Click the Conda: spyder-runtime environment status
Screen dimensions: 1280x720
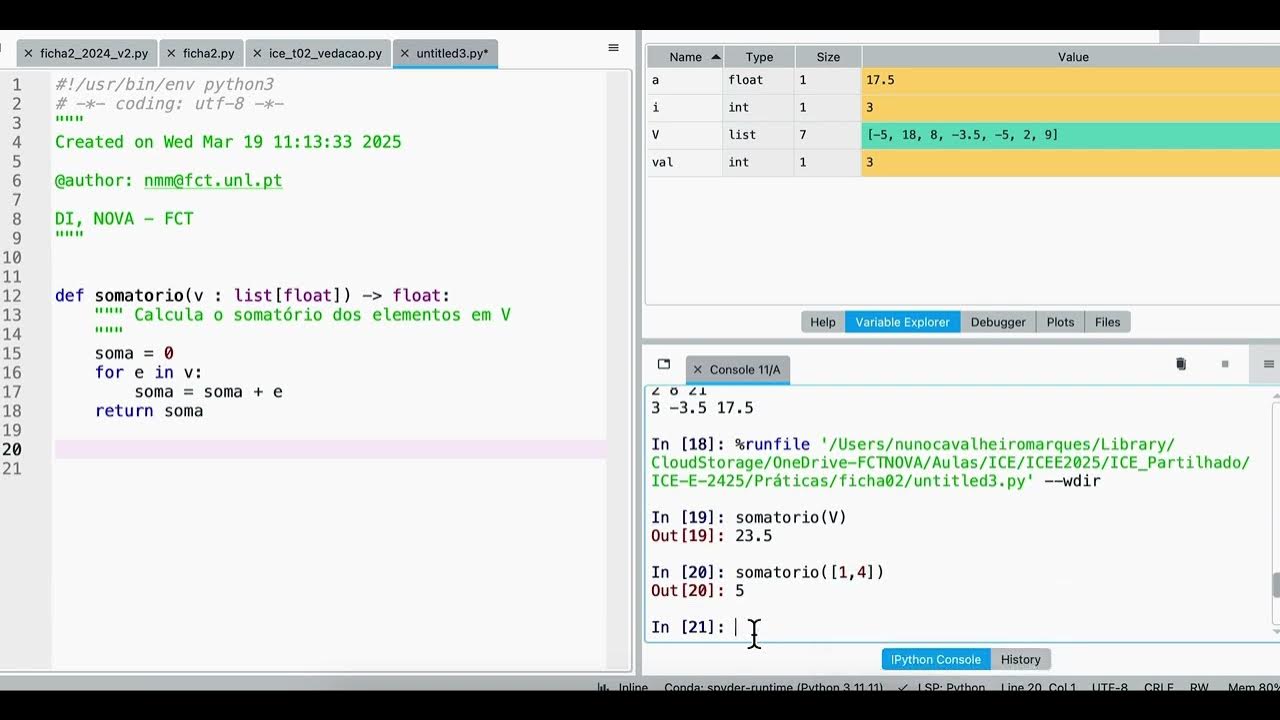tap(773, 688)
